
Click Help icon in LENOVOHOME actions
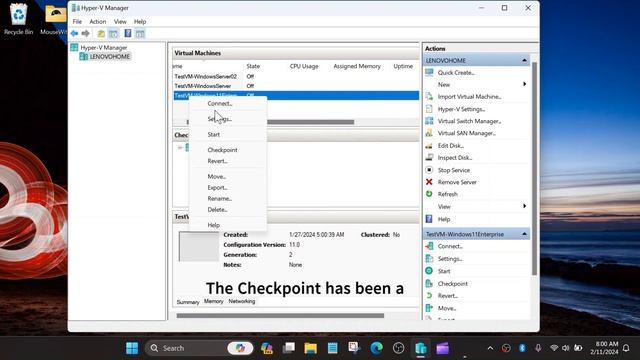coord(429,219)
